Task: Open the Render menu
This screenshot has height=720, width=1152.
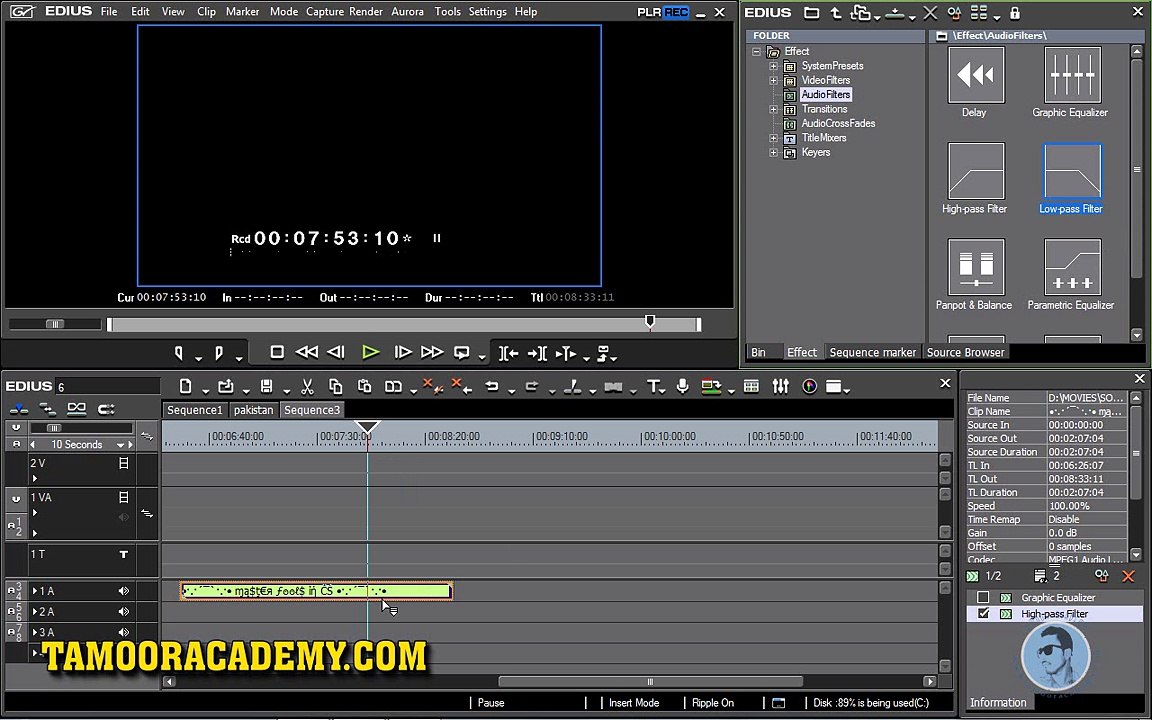Action: (365, 12)
